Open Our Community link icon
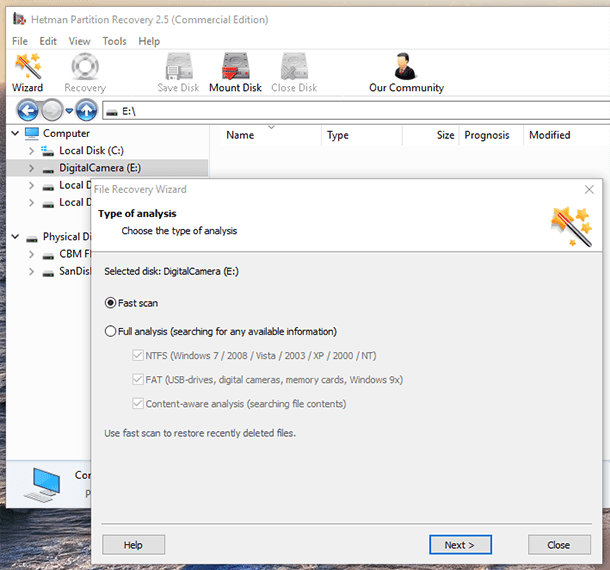The image size is (610, 570). 405,66
